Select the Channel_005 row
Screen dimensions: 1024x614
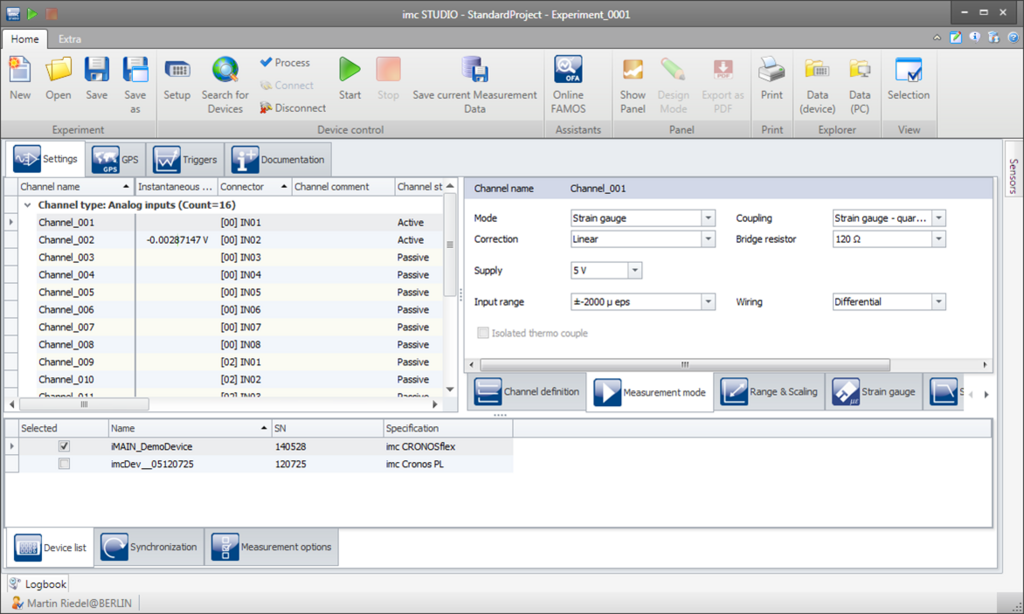pyautogui.click(x=66, y=292)
